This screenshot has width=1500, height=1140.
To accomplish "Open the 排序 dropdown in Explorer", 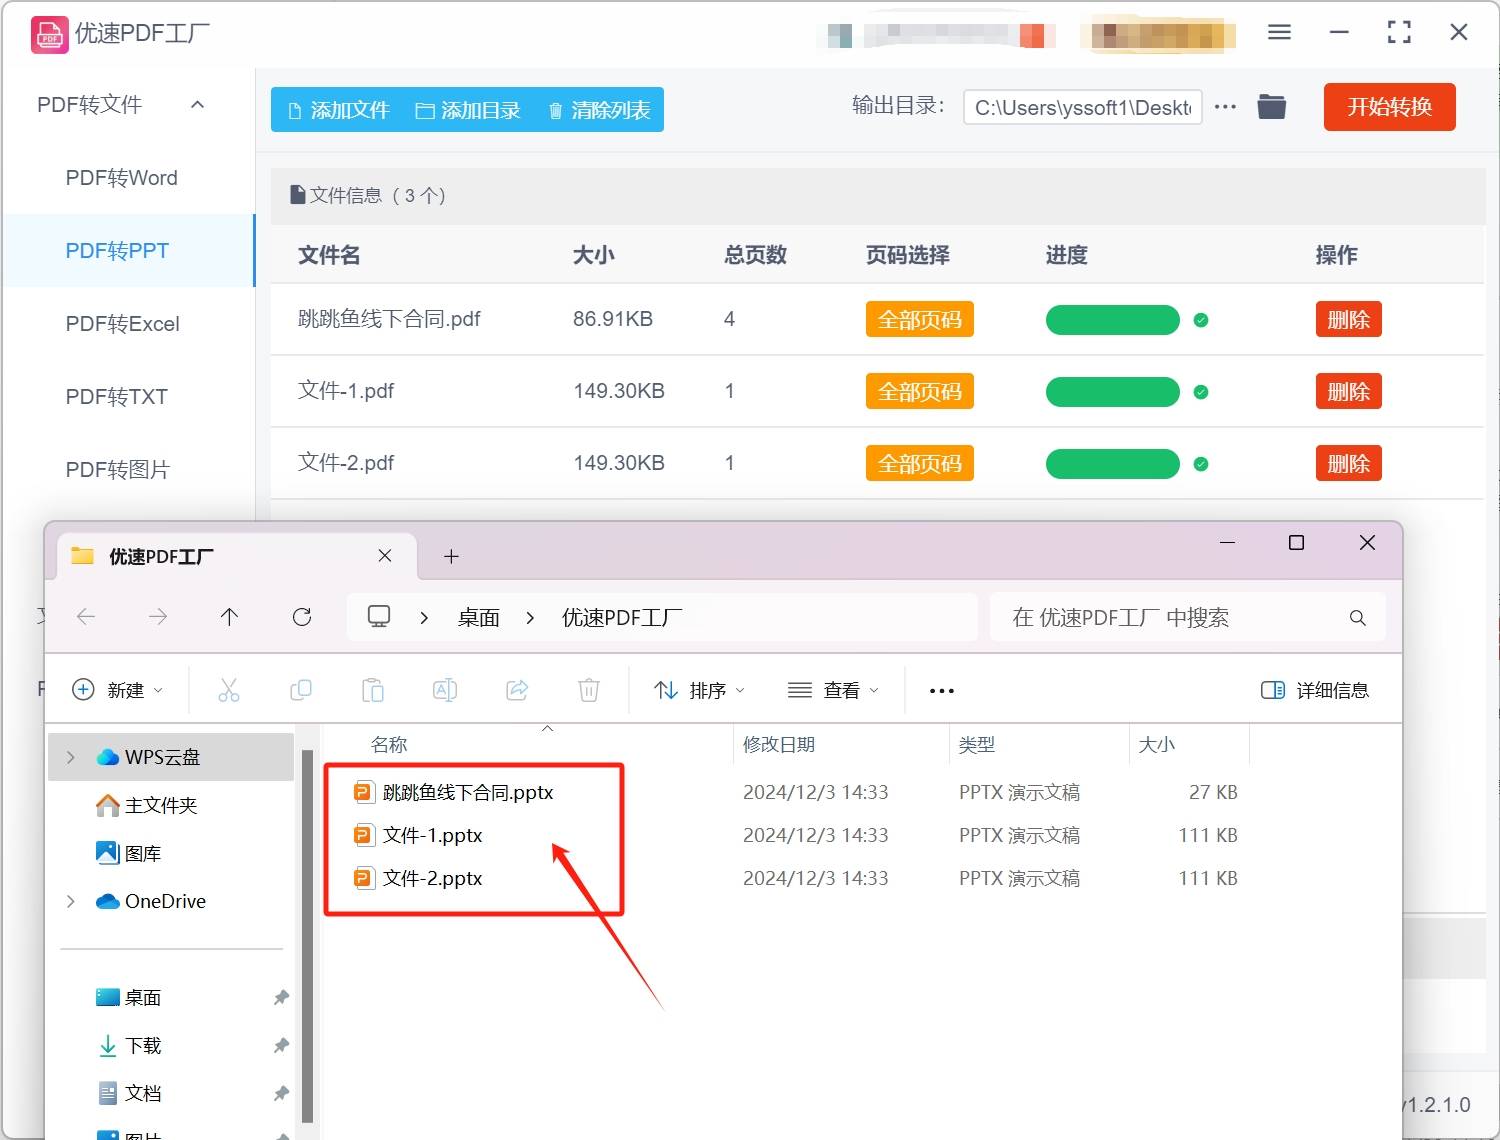I will tap(699, 690).
